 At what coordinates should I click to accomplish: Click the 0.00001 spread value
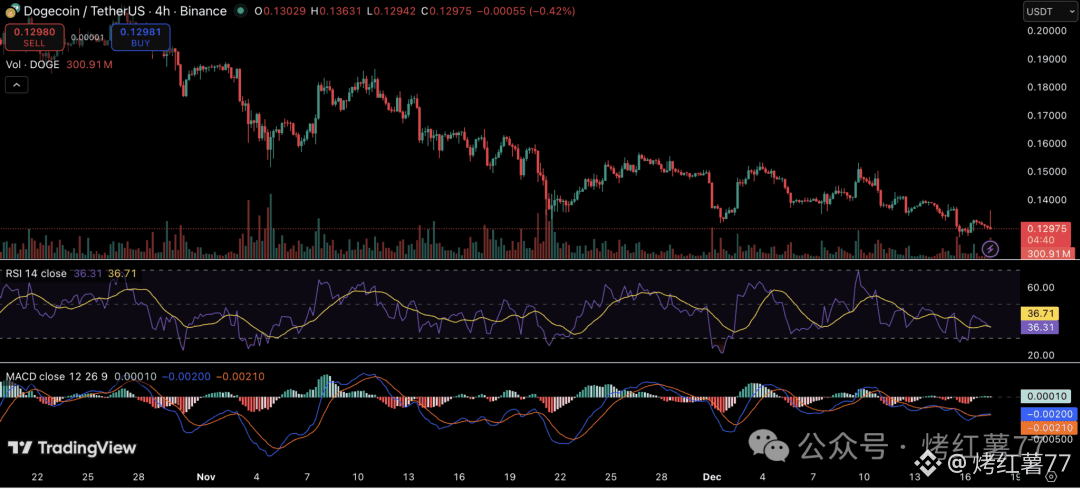(87, 37)
